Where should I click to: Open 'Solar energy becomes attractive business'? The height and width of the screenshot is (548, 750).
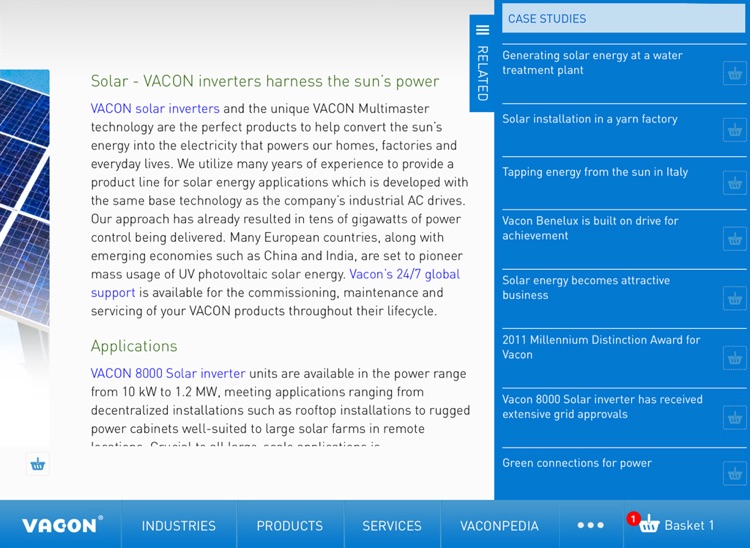(586, 287)
